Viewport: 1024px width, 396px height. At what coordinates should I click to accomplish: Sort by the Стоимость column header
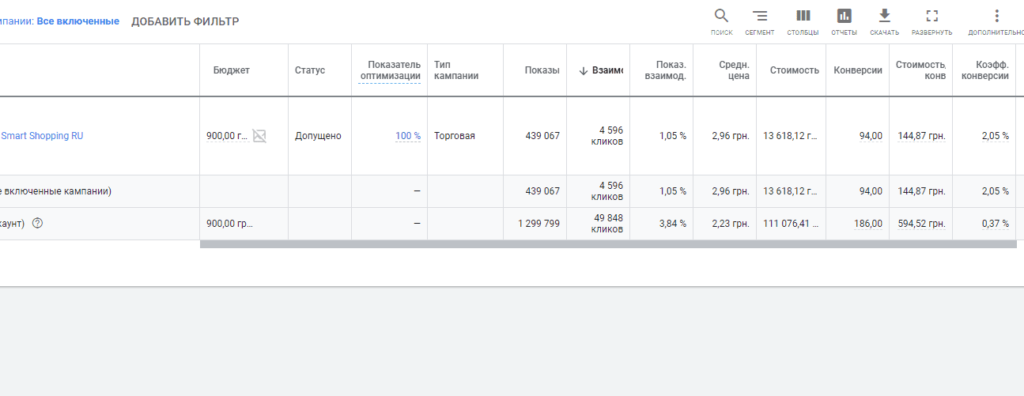(x=794, y=71)
